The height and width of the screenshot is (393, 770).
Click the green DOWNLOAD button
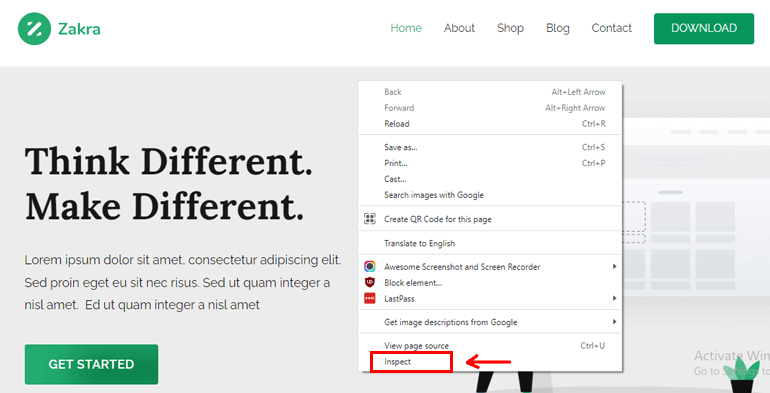704,28
